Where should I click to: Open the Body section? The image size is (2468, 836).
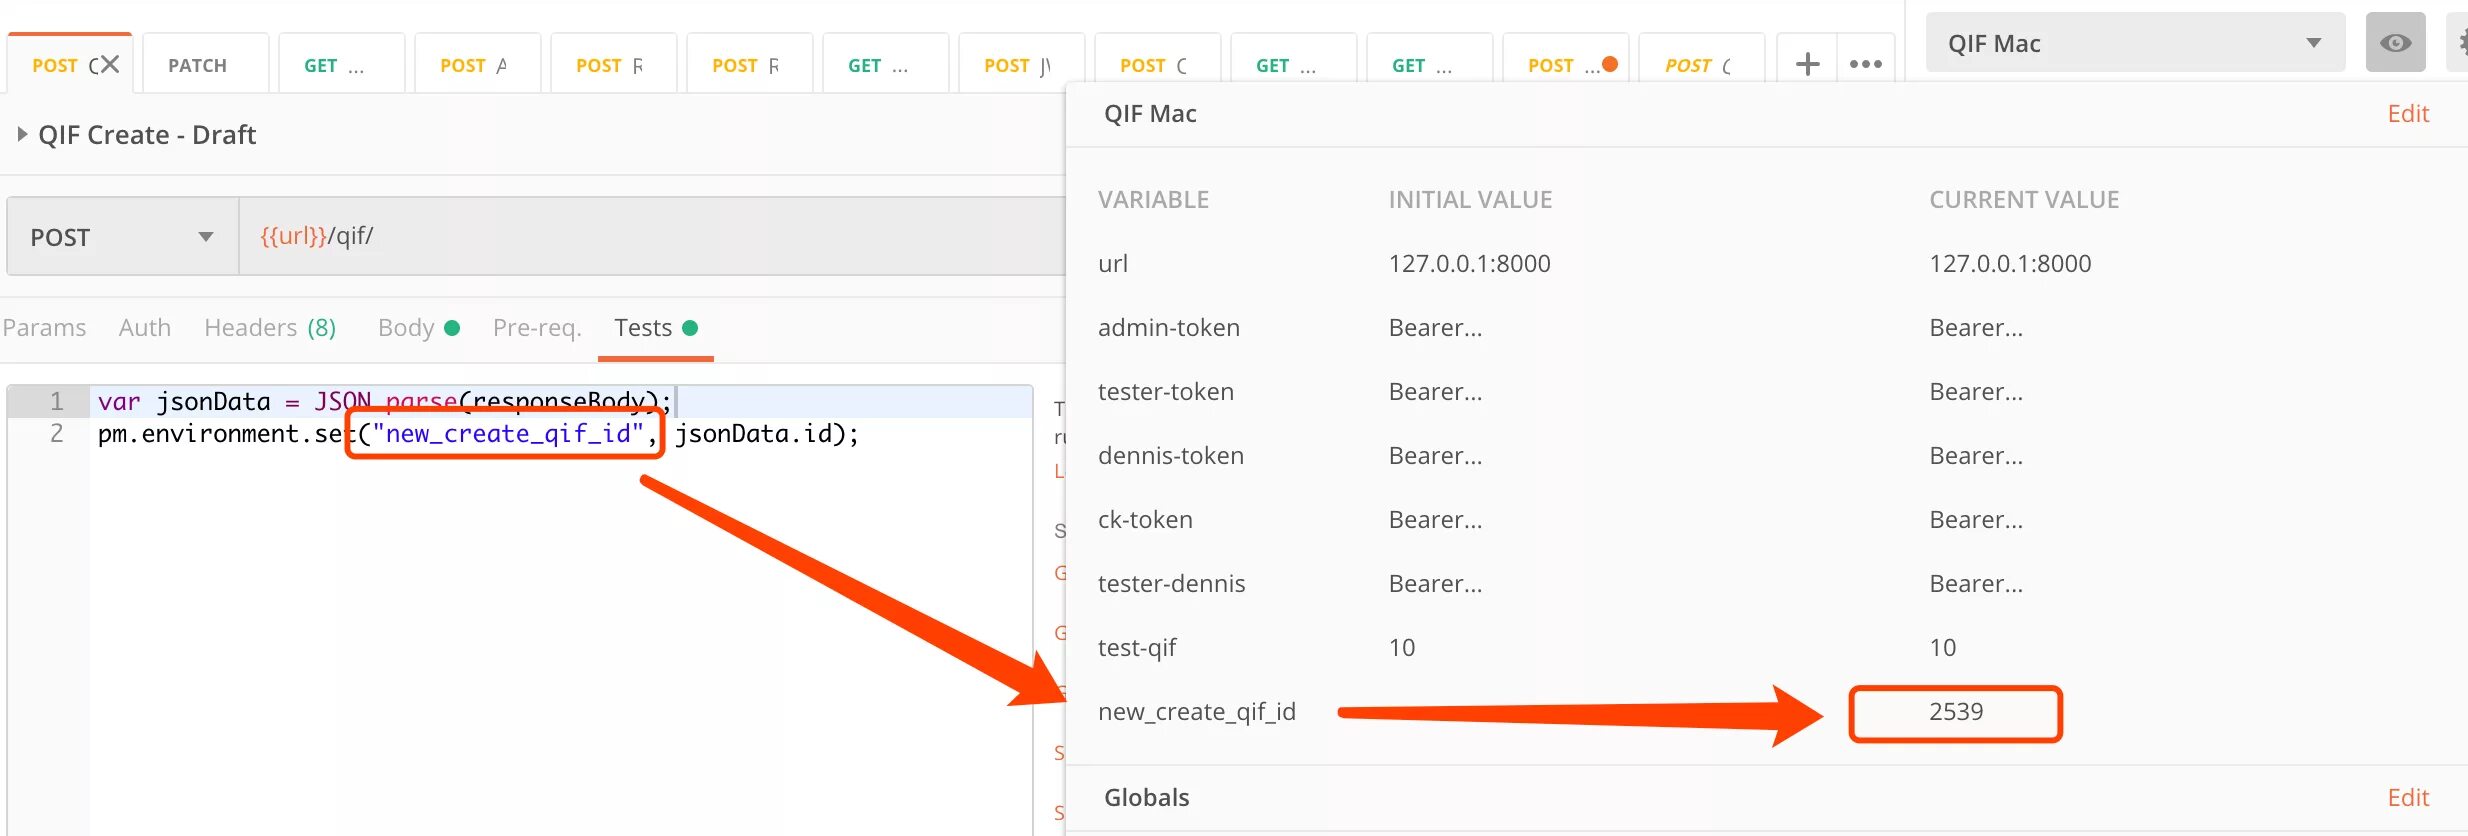(x=418, y=328)
